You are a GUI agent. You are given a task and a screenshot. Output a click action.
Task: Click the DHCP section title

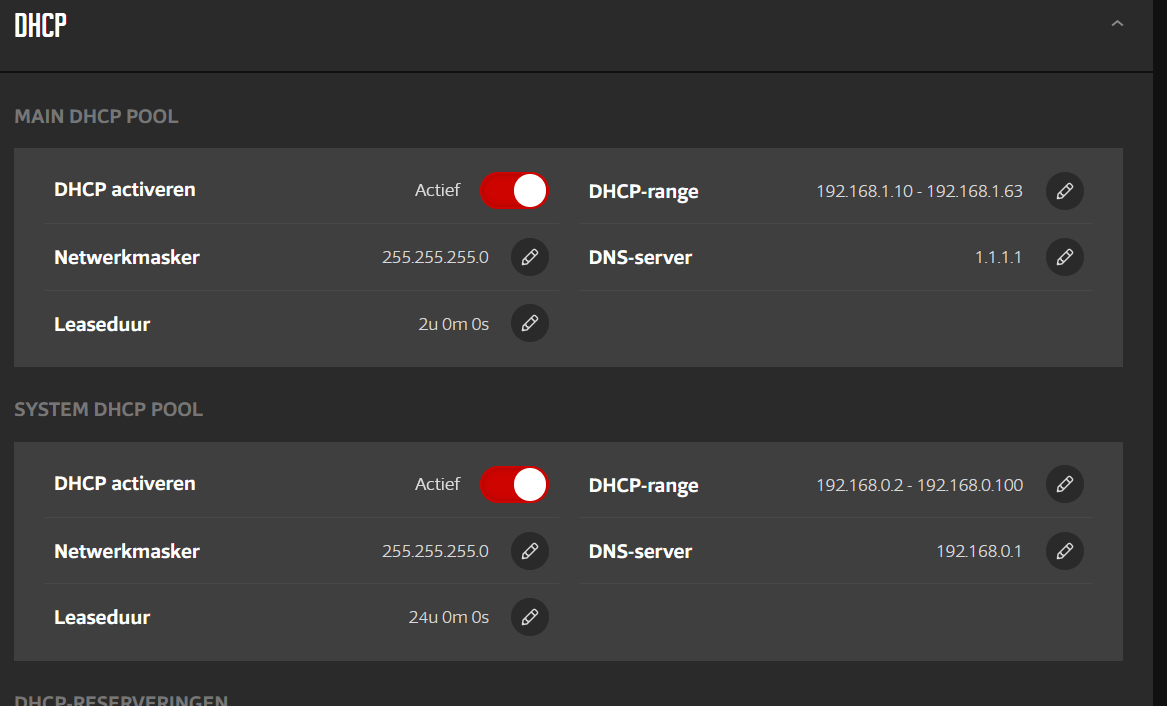click(x=40, y=25)
